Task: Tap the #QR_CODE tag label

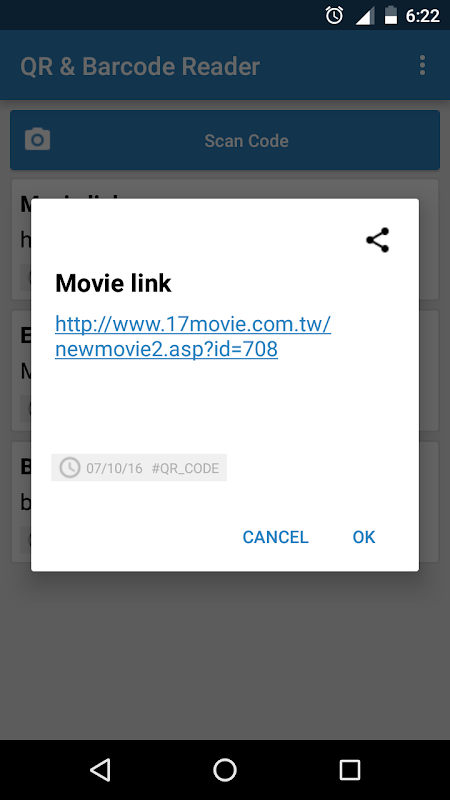Action: coord(185,468)
